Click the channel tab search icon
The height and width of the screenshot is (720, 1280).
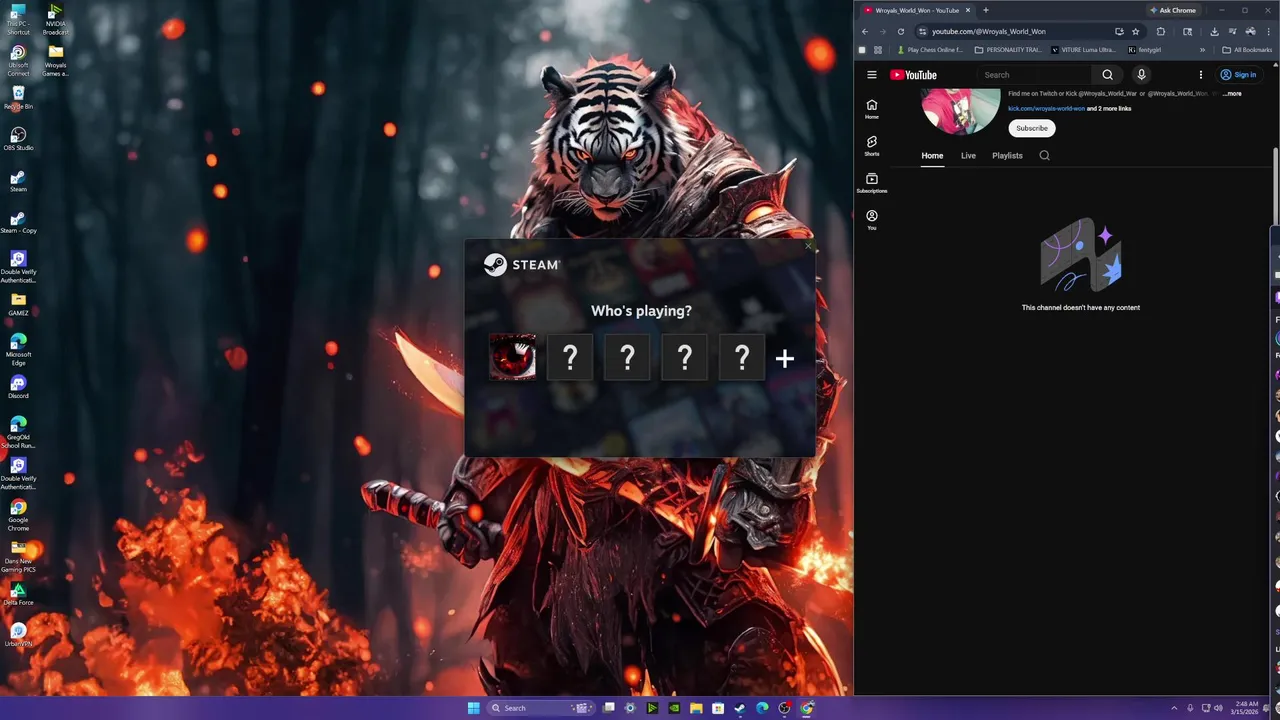coord(1044,156)
